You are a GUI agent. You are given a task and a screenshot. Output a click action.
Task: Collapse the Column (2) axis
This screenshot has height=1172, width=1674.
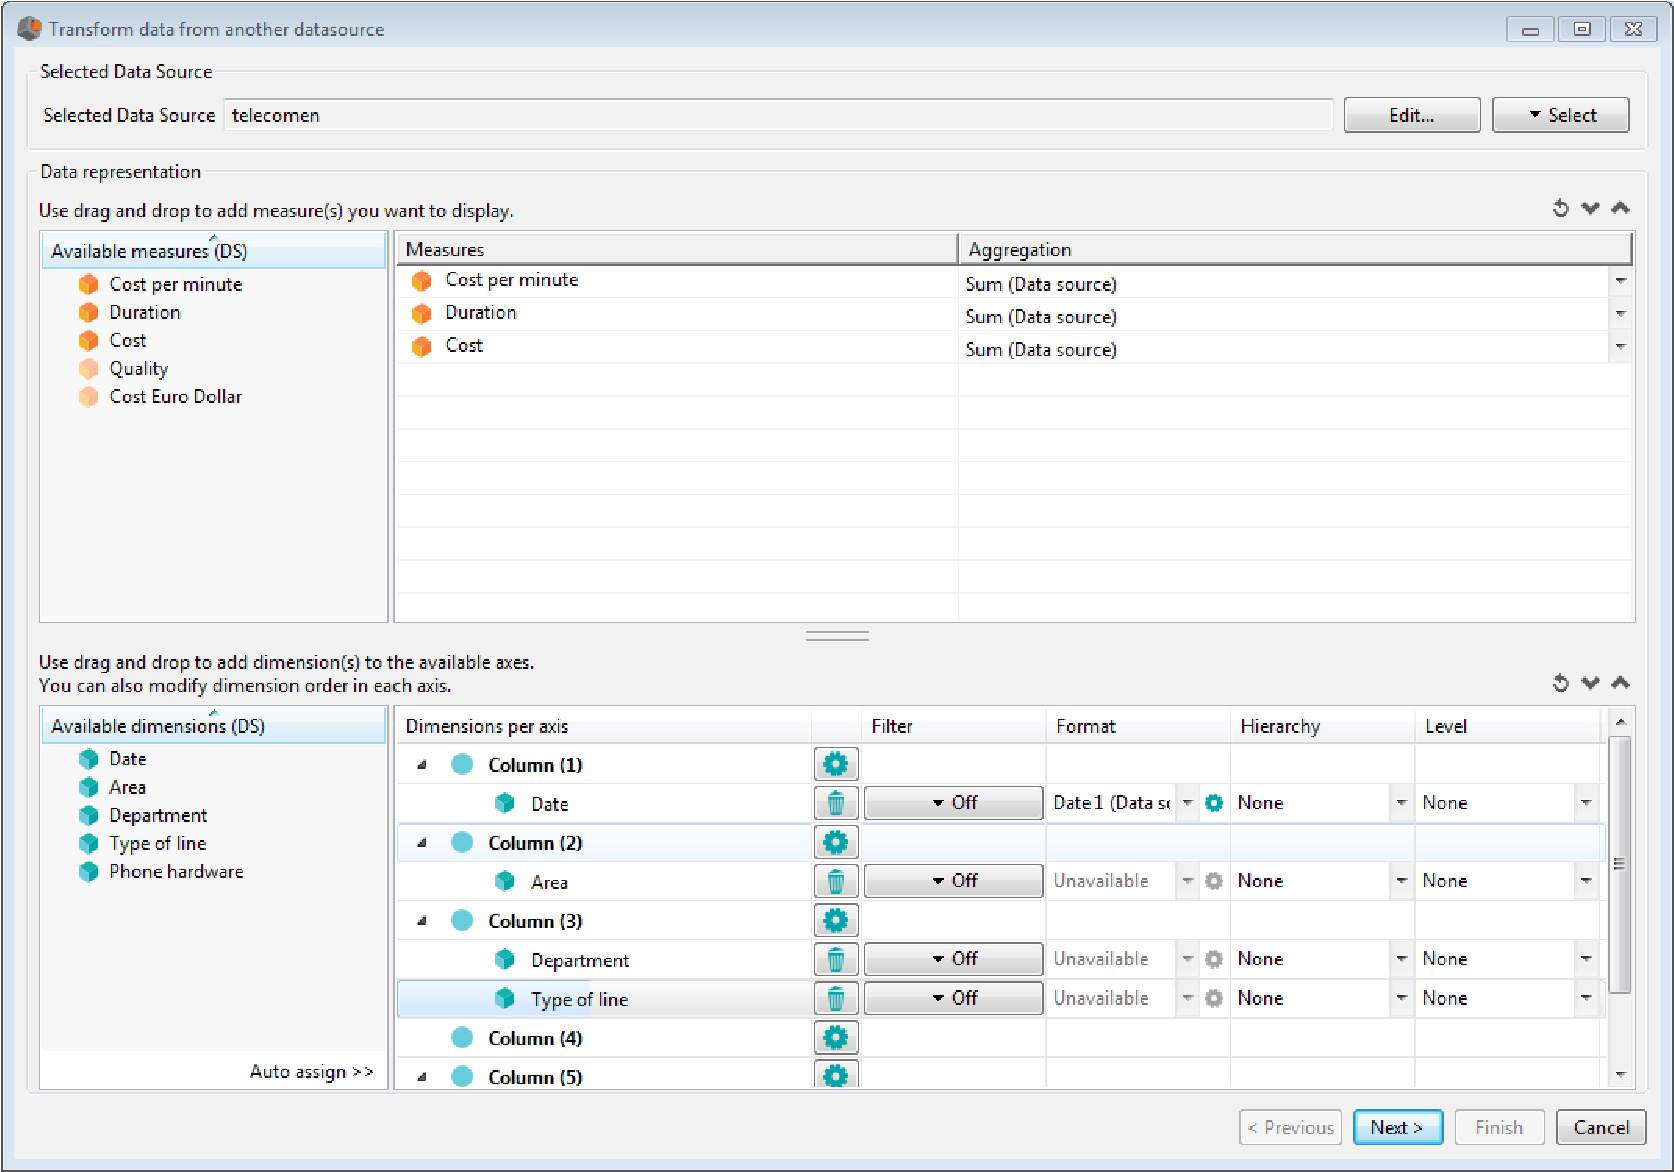[422, 843]
